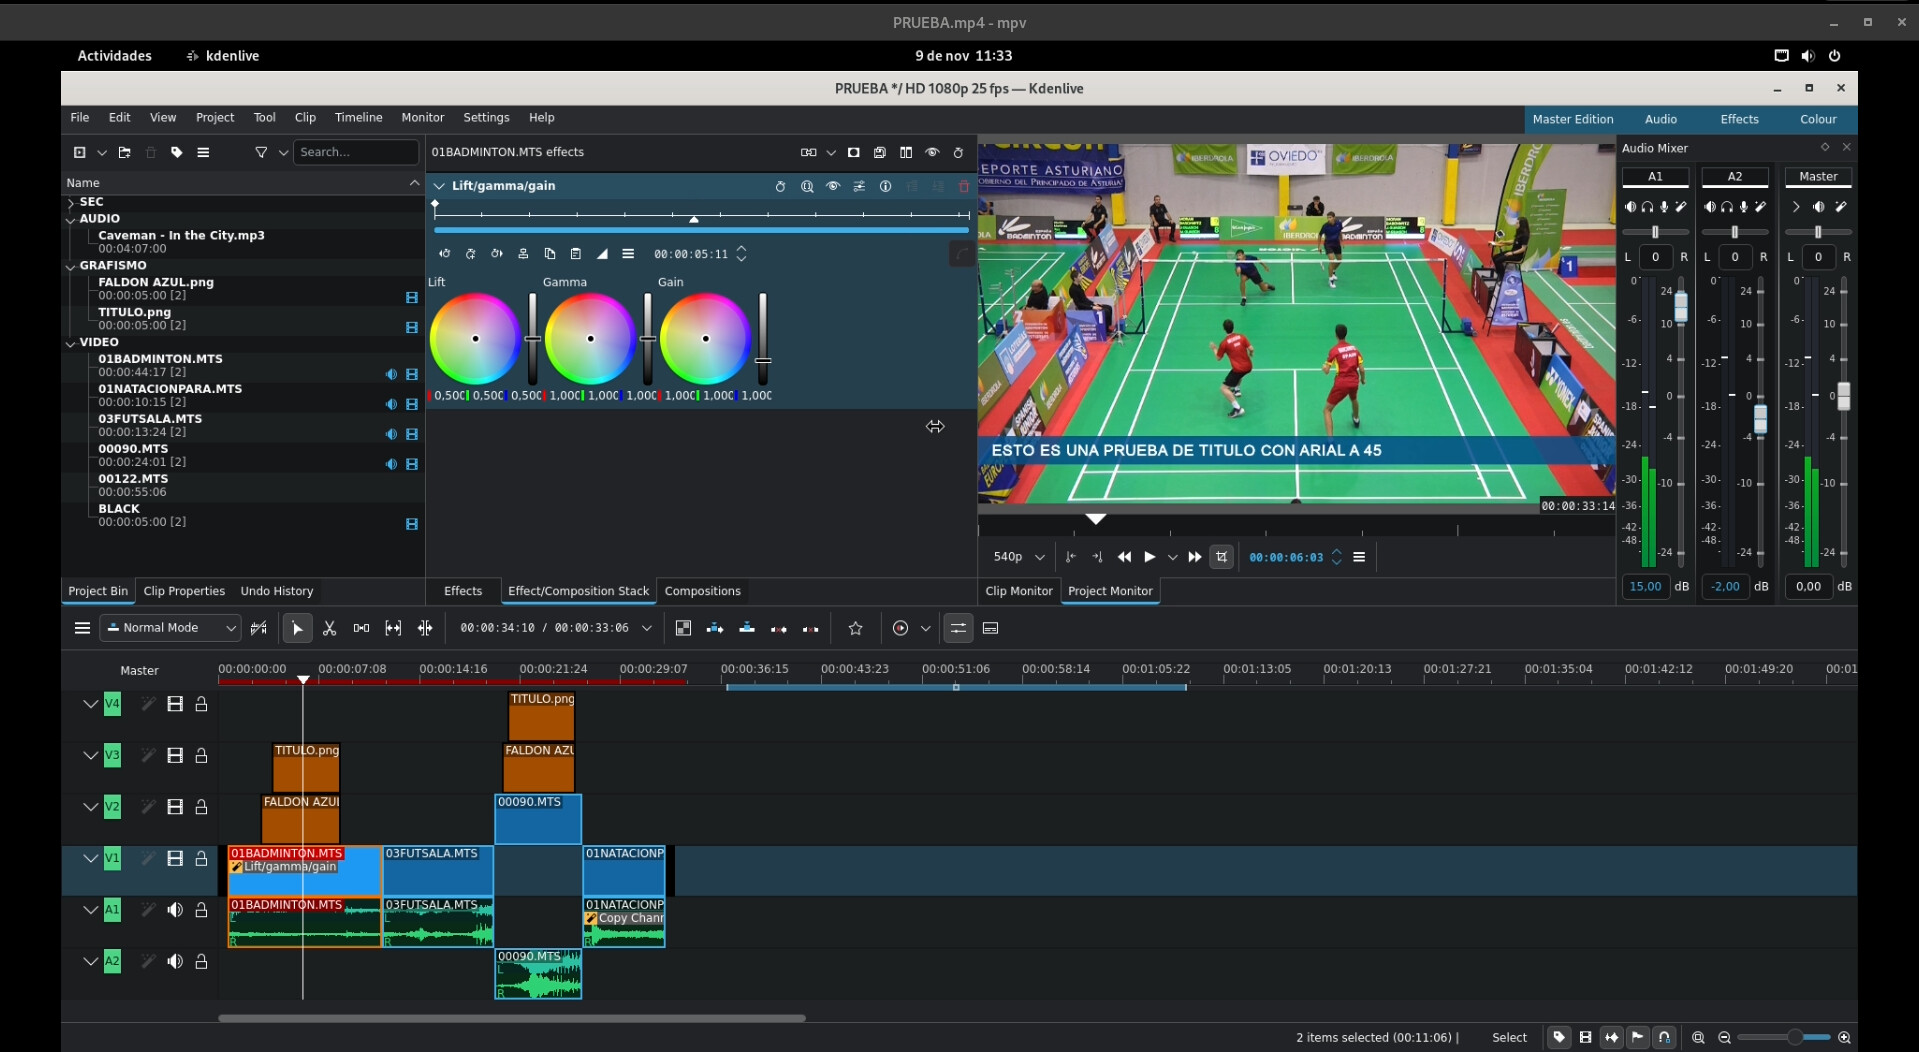Open the GNOME Actividades overview
1919x1052 pixels.
(x=115, y=56)
